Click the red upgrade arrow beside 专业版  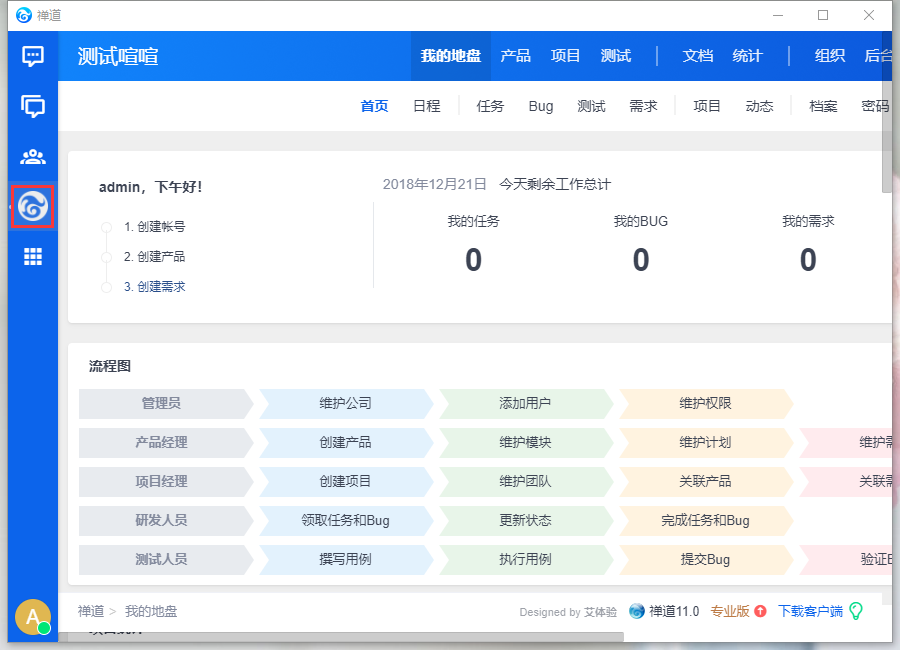(760, 611)
